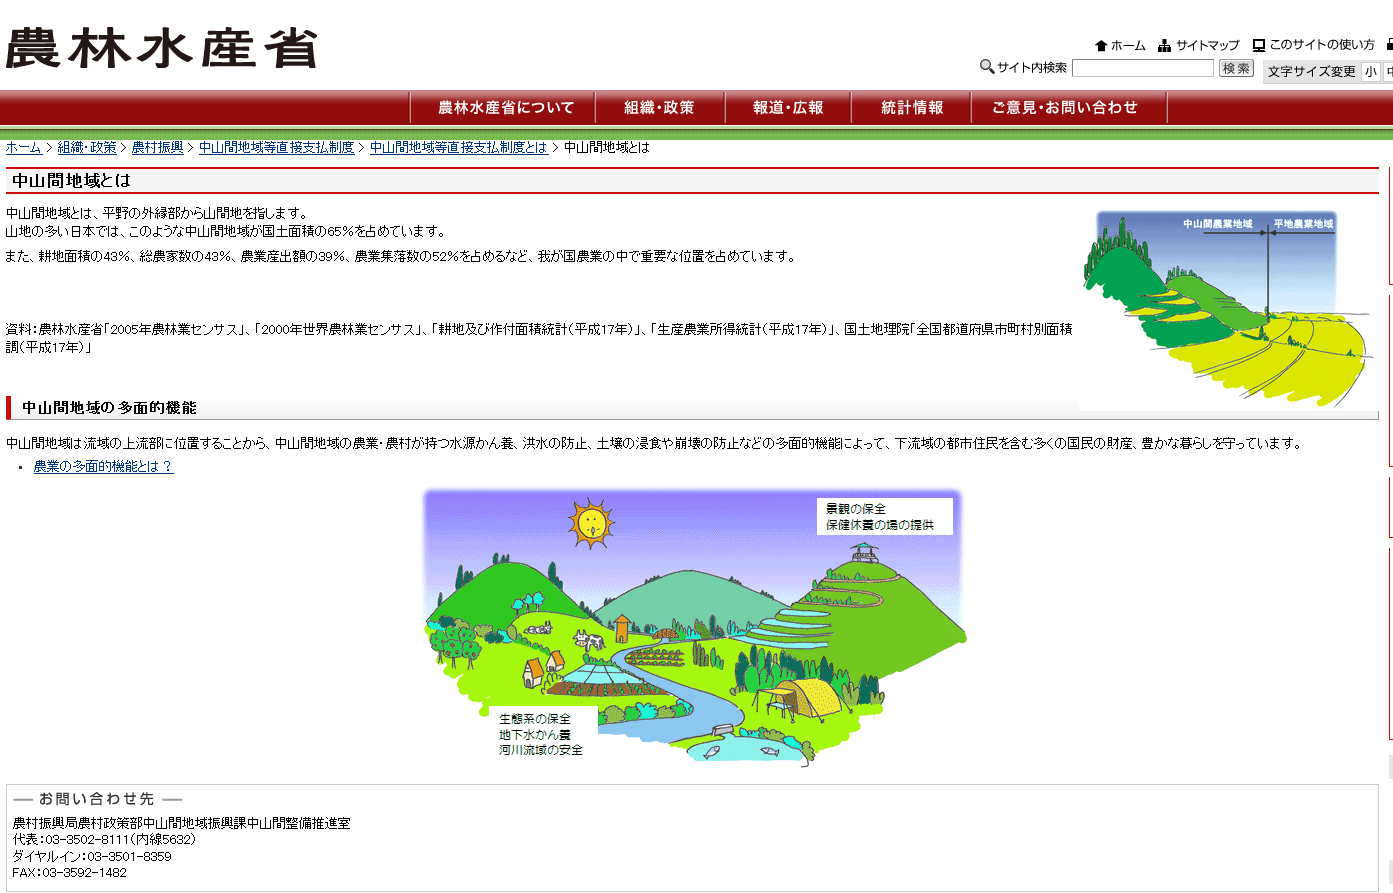Open ご意見・お問い合わせ menu item

pyautogui.click(x=1065, y=108)
